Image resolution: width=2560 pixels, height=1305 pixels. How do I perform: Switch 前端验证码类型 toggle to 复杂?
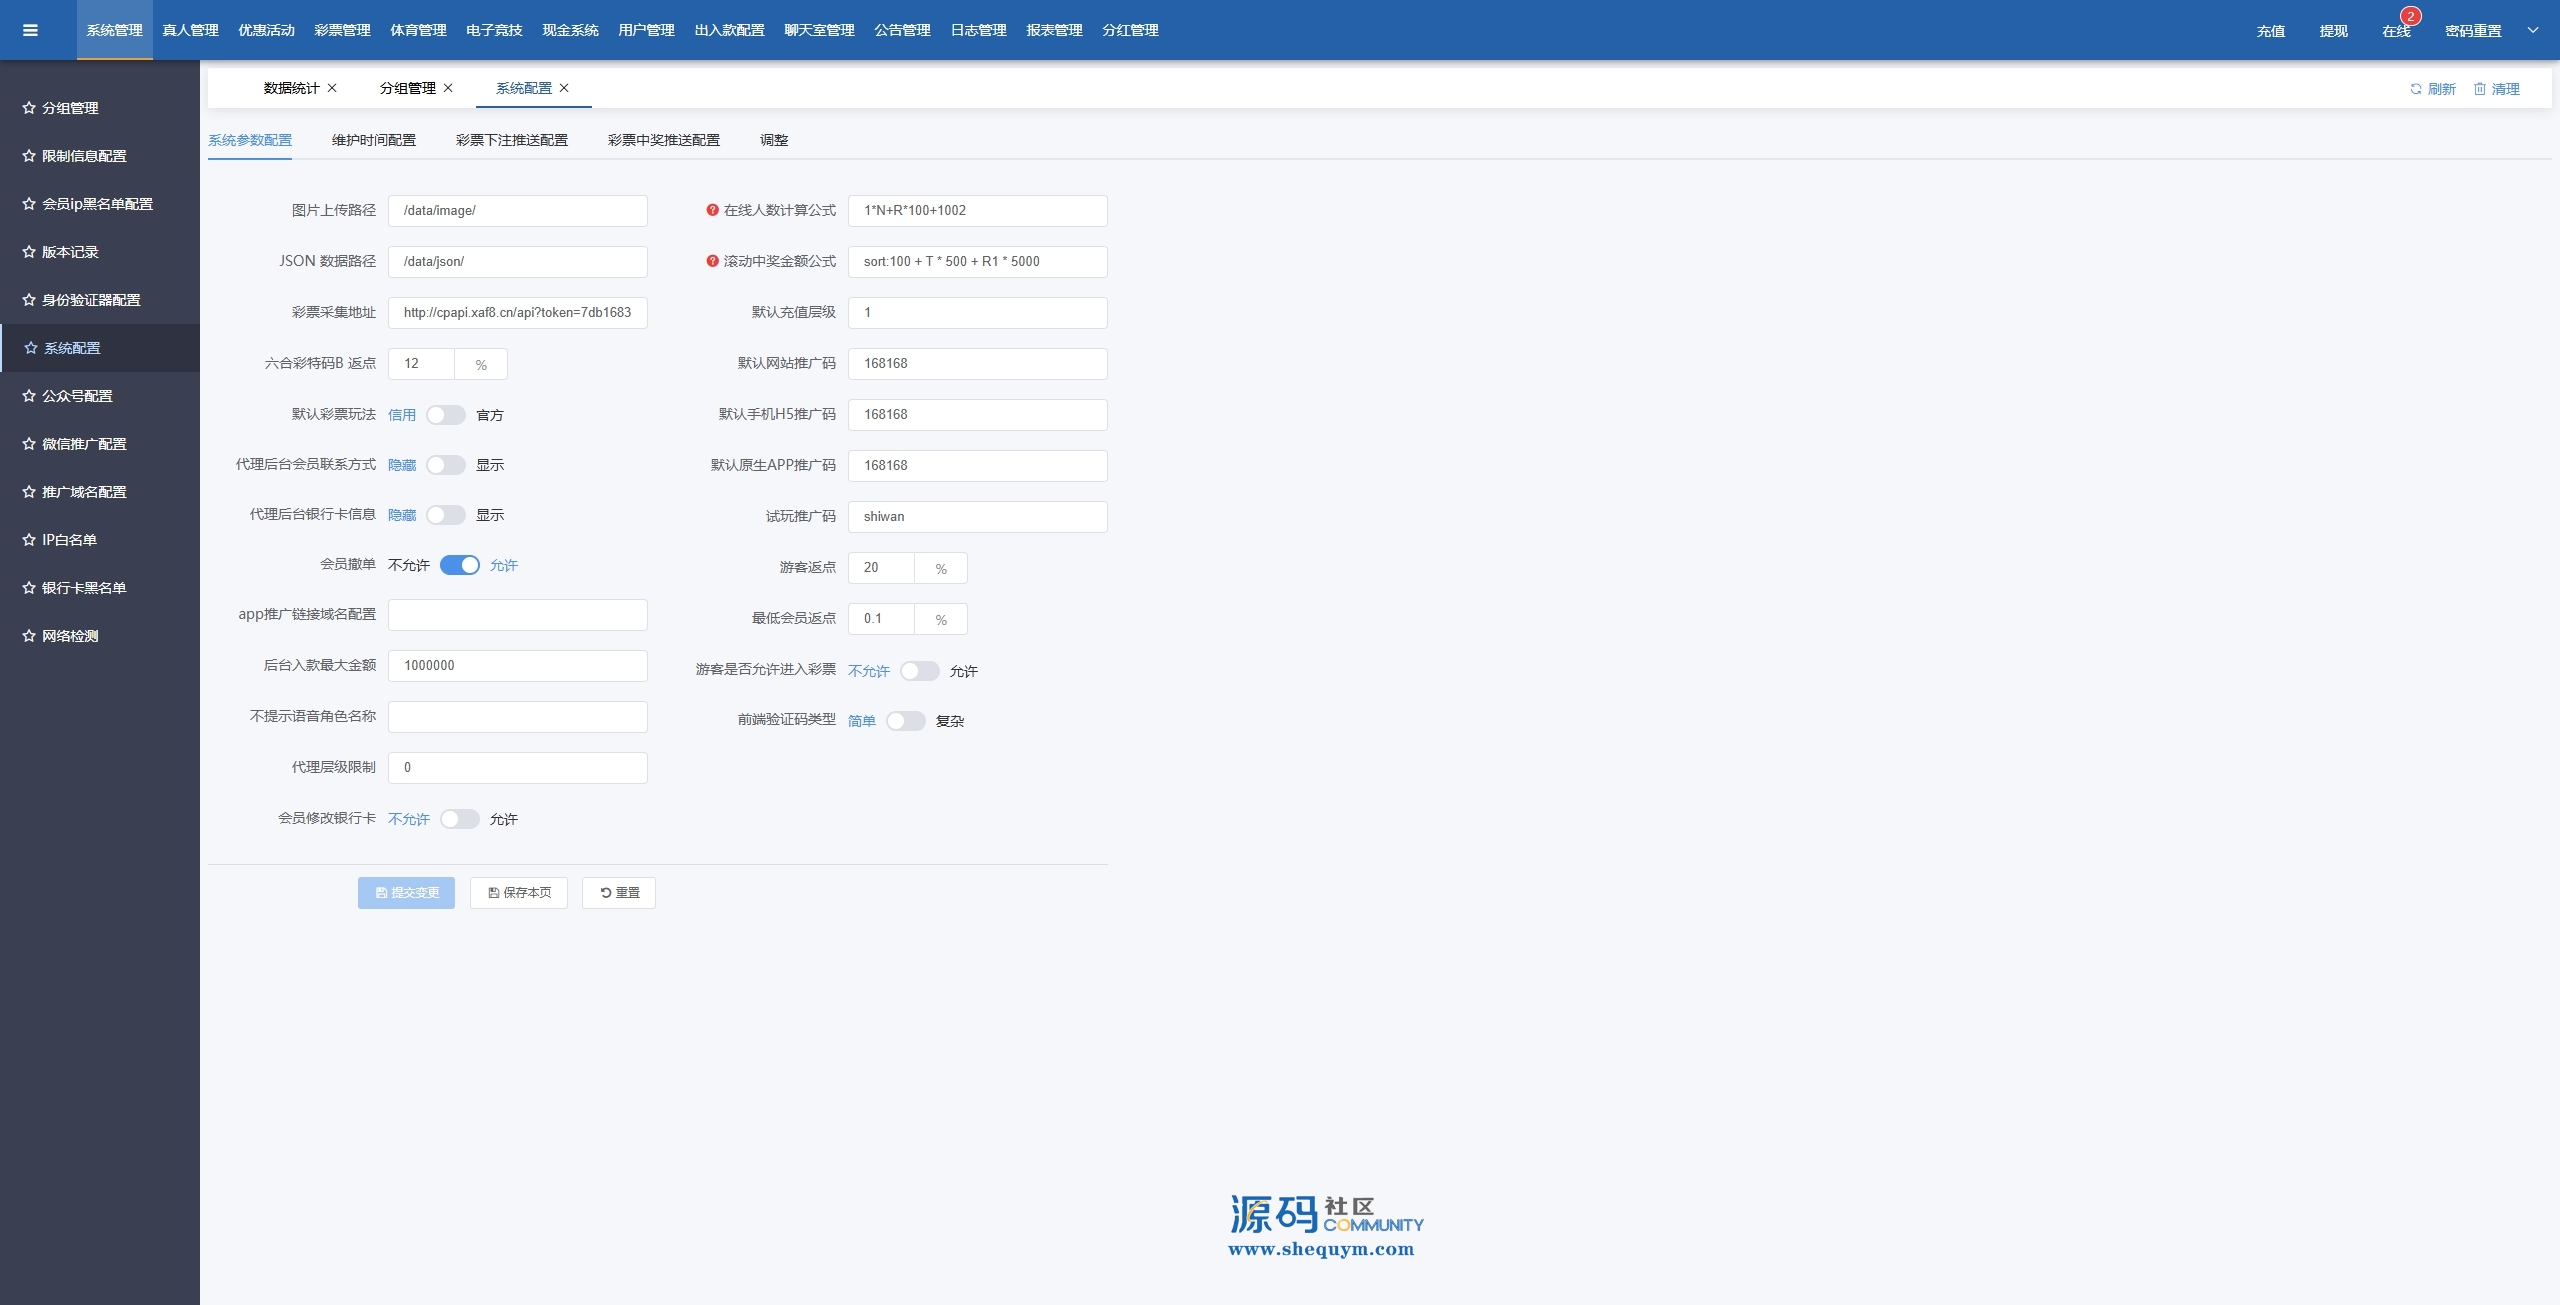pyautogui.click(x=906, y=721)
